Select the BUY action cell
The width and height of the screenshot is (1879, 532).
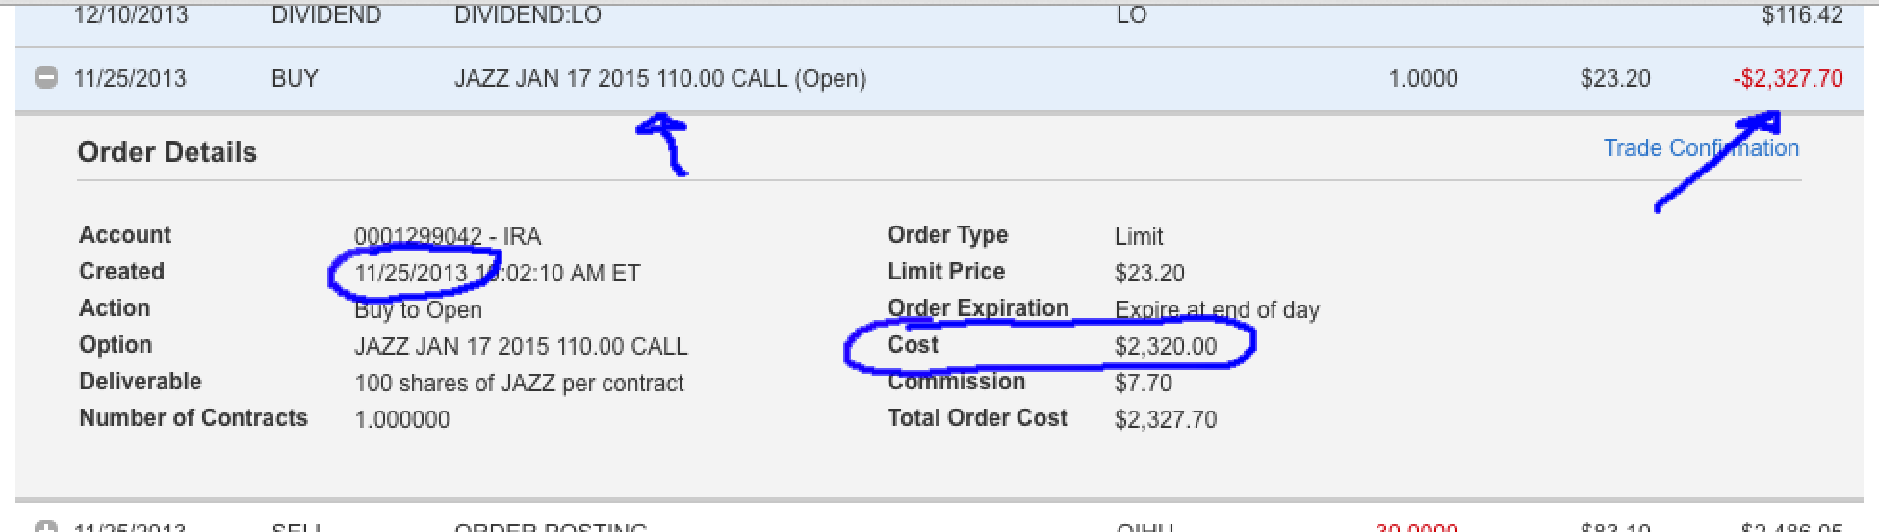[295, 79]
